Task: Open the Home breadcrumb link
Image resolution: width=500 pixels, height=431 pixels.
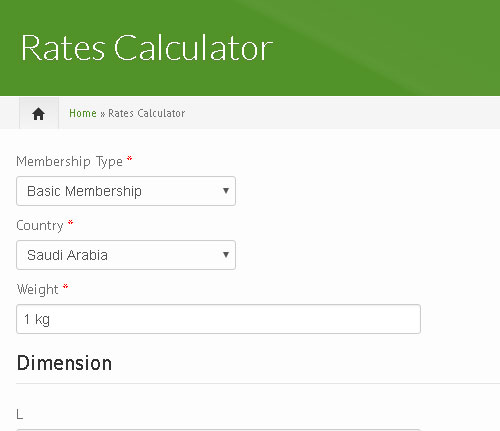Action: pos(83,113)
